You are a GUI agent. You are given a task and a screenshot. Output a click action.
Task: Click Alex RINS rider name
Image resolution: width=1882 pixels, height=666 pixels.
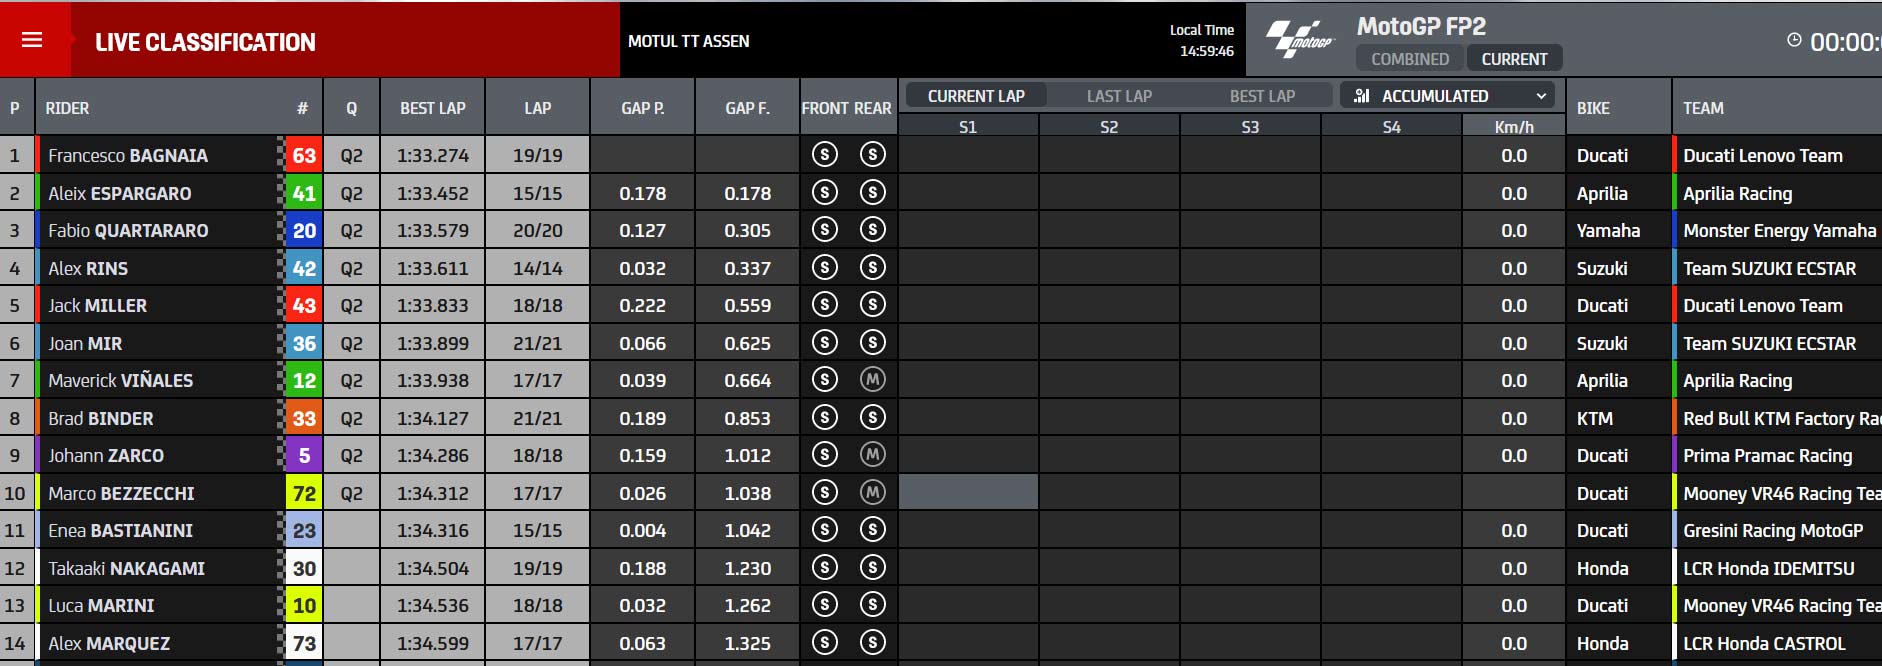tap(88, 268)
